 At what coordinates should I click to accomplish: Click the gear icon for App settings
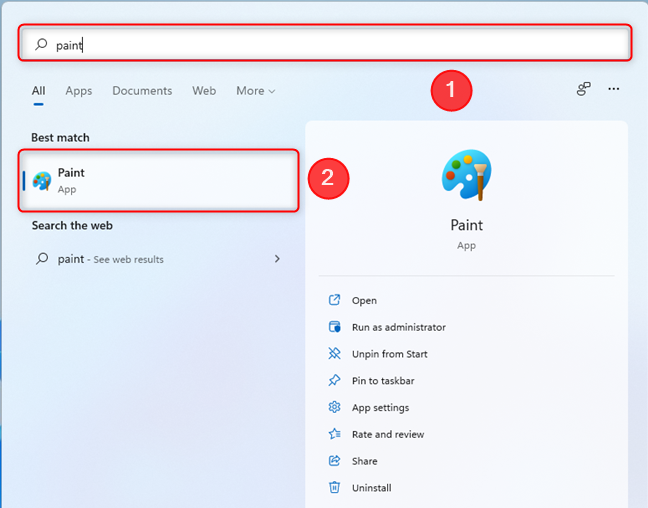pos(334,407)
